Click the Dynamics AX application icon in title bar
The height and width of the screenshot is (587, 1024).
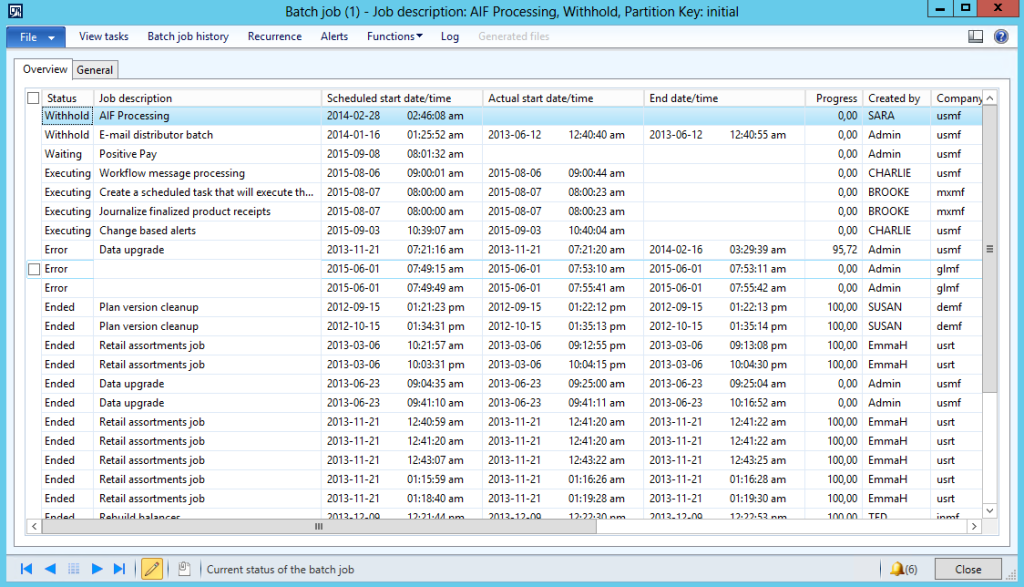[15, 11]
